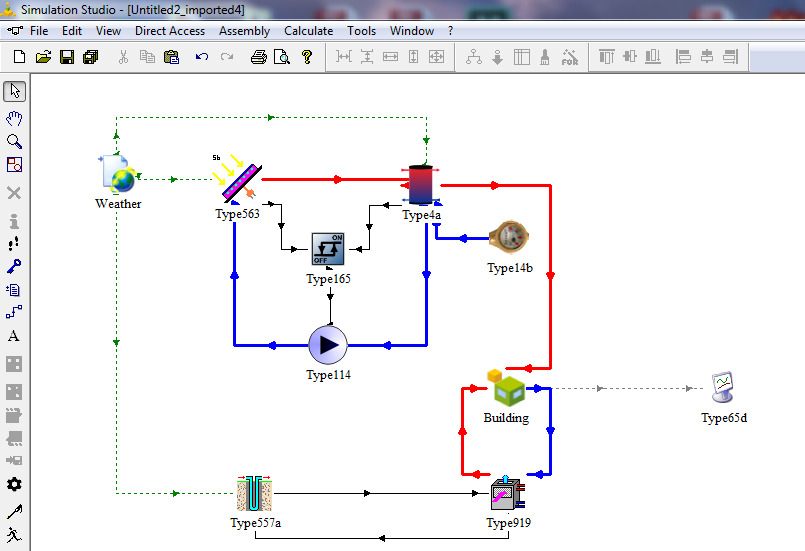Select the Building component icon

(x=507, y=388)
